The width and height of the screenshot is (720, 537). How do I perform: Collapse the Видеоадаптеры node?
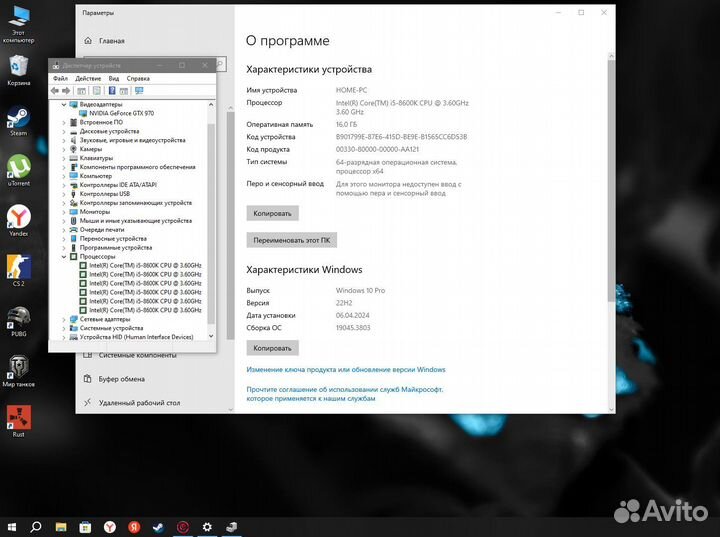64,105
